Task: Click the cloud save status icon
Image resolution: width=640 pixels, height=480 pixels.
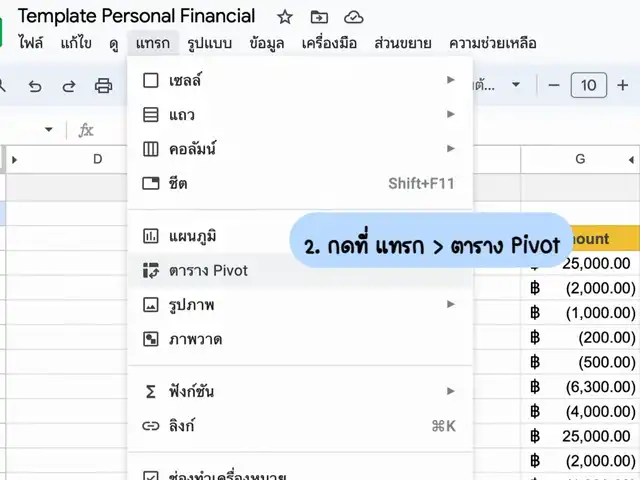Action: coord(353,17)
